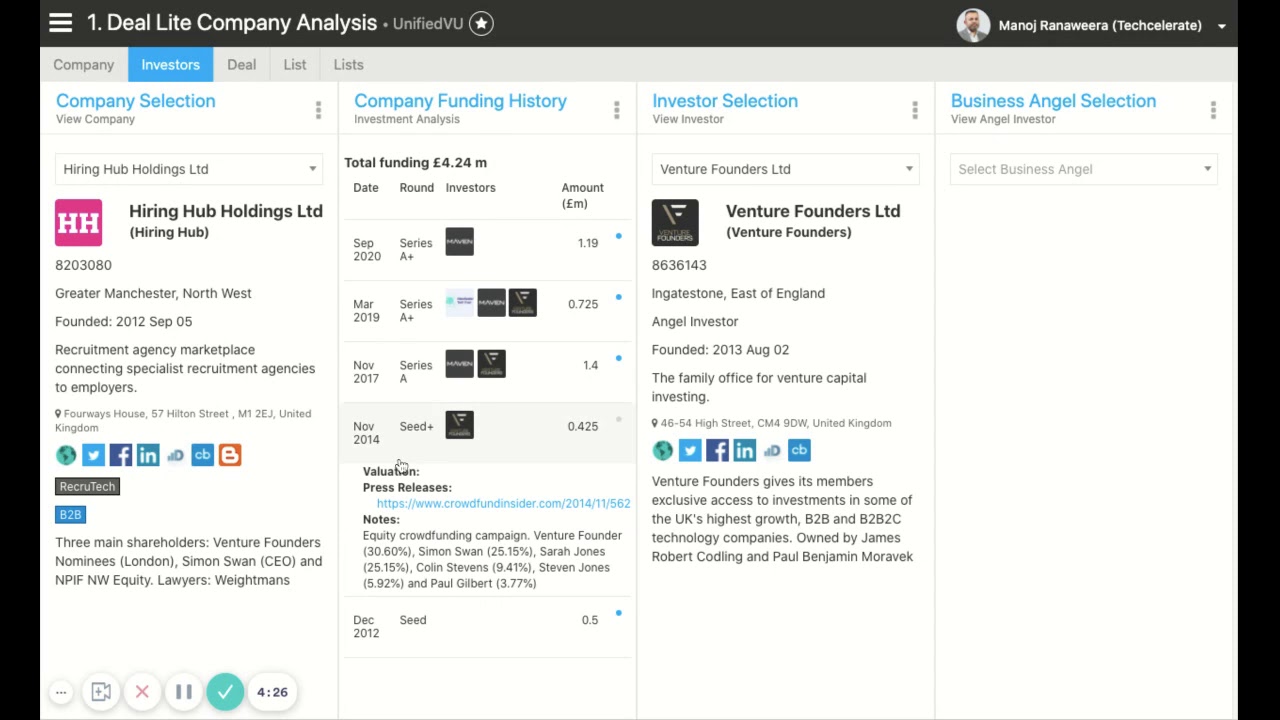Open the hamburger menu icon

click(60, 23)
